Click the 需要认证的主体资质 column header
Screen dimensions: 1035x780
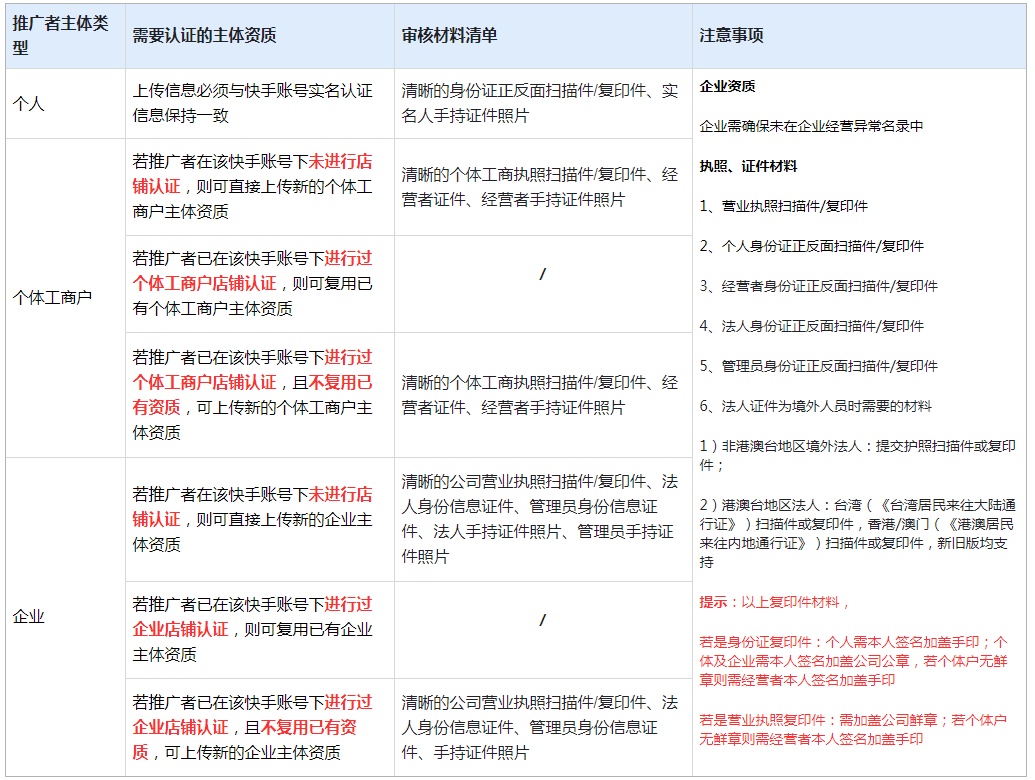[x=259, y=36]
